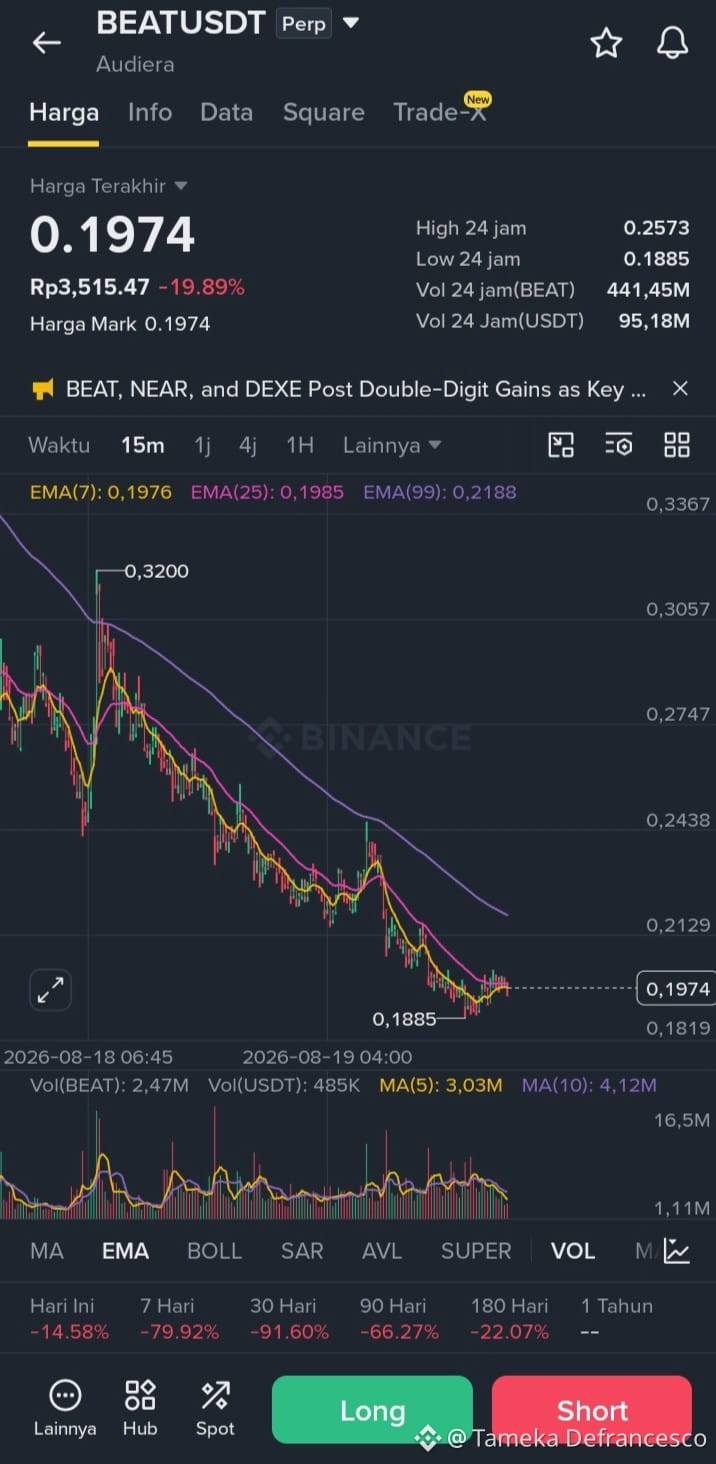Open the Hub icon
The height and width of the screenshot is (1464, 716).
[140, 1408]
